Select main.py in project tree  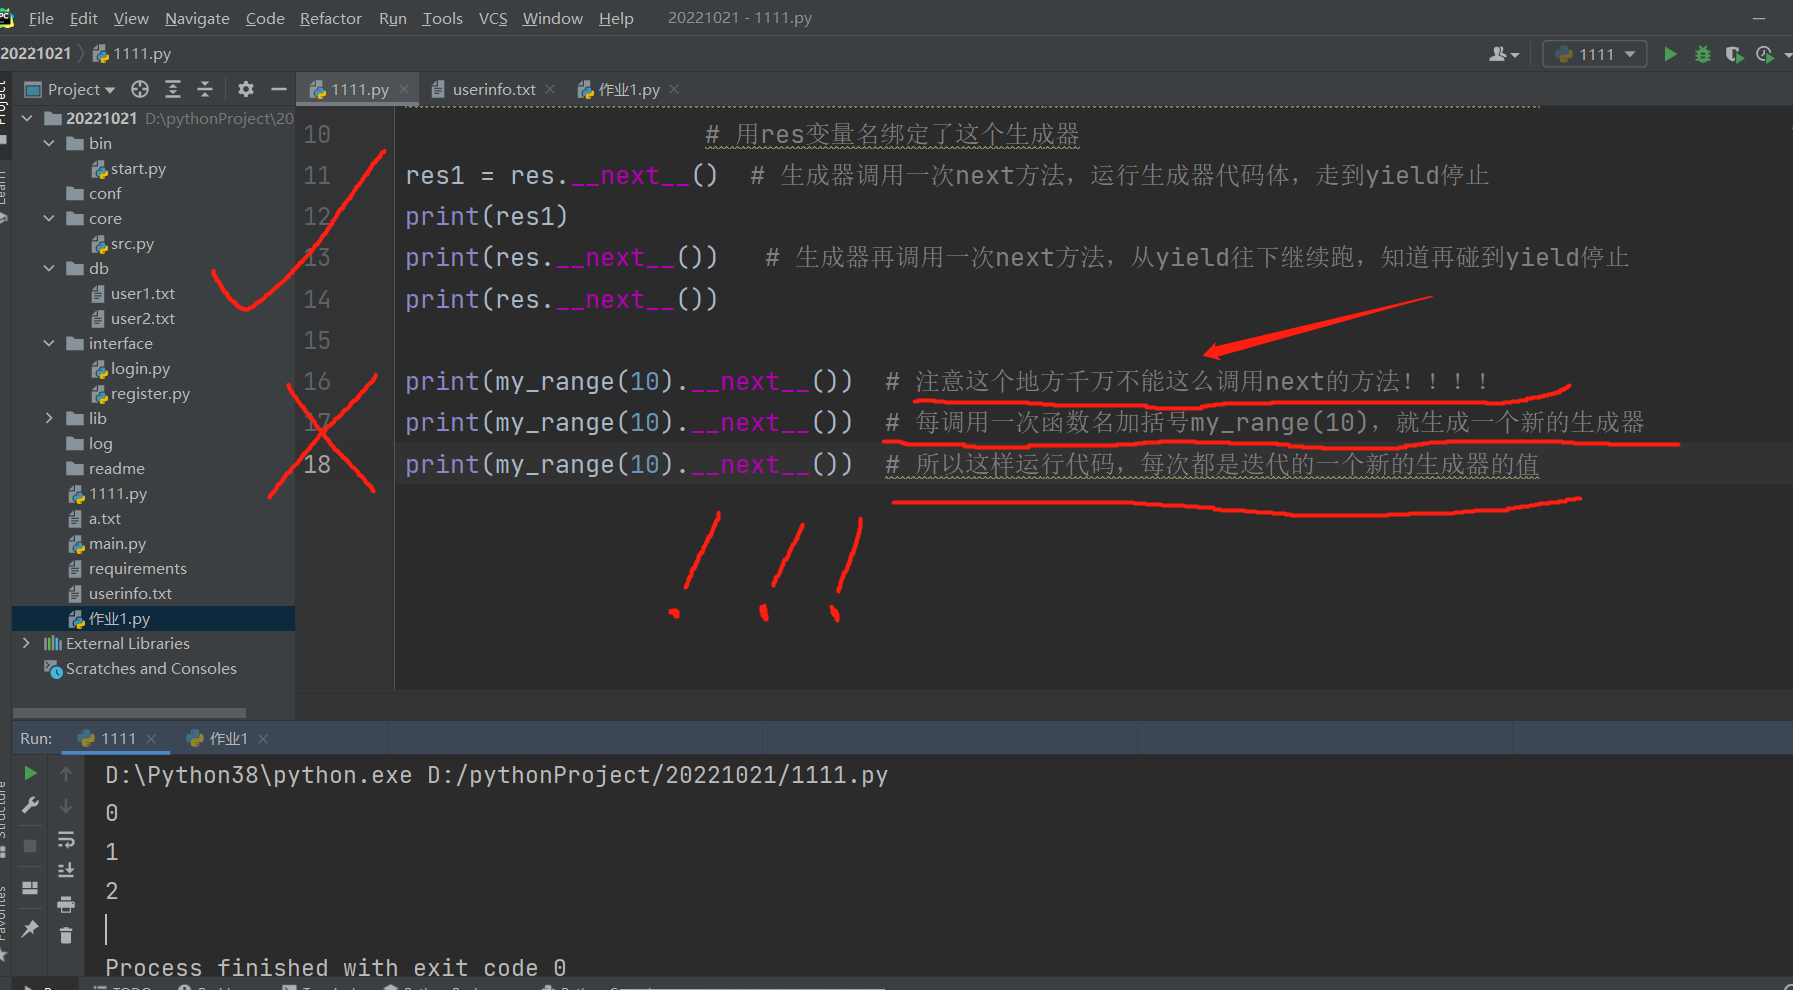pyautogui.click(x=117, y=543)
